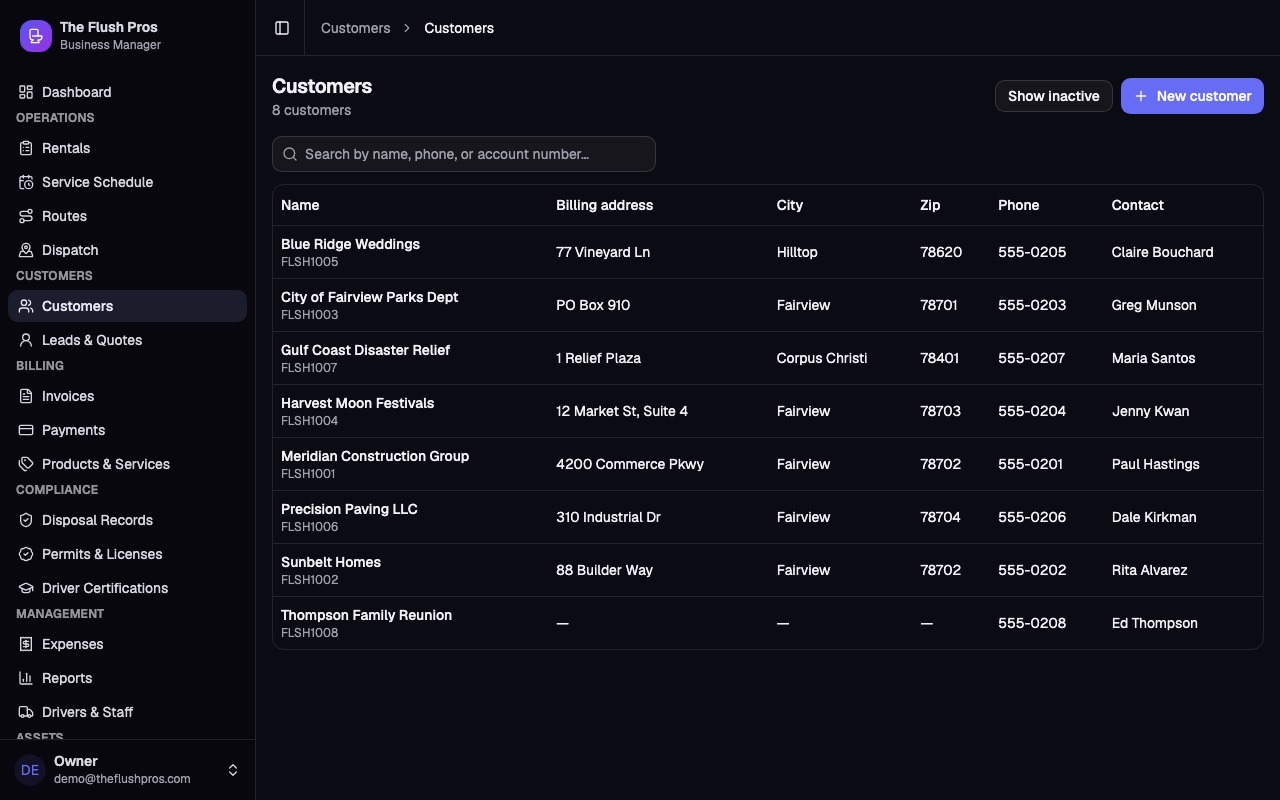Open Harvest Moon Festivals customer
Viewport: 1280px width, 800px height.
pos(357,403)
